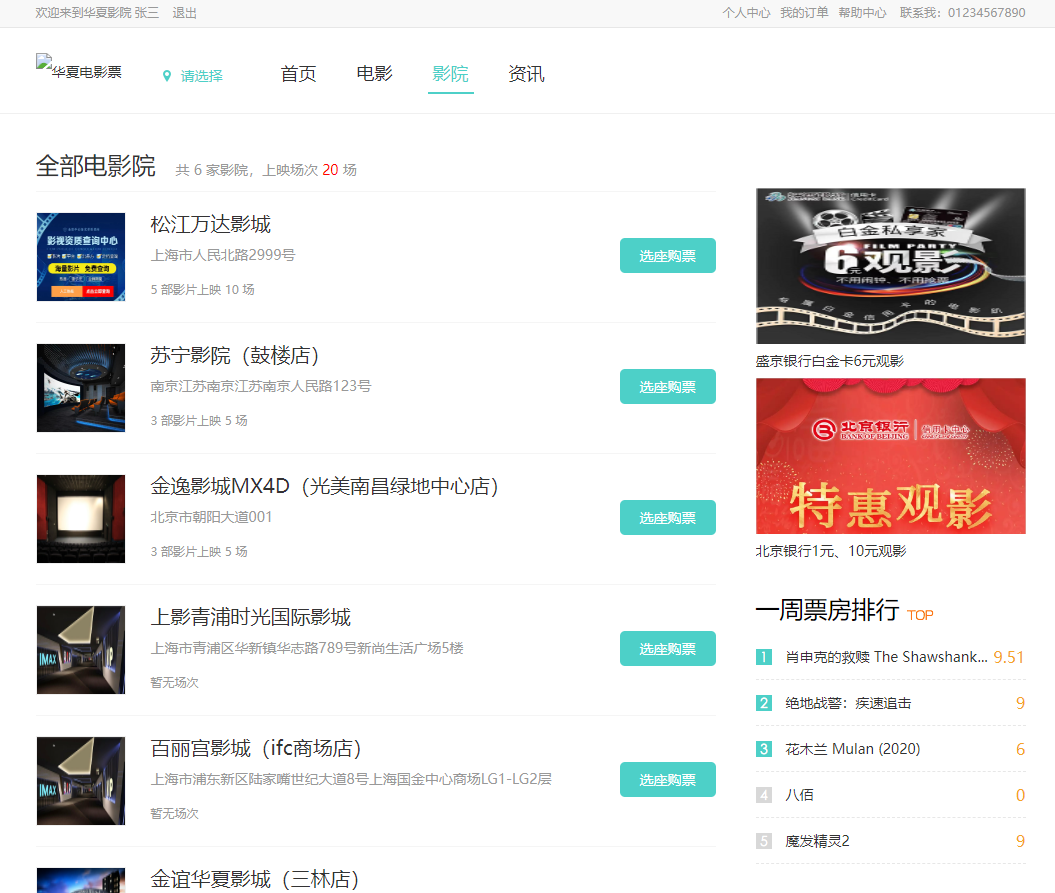Open the 苏宁影院（鼓楼店） thumbnail image
The width and height of the screenshot is (1055, 893).
click(x=81, y=388)
